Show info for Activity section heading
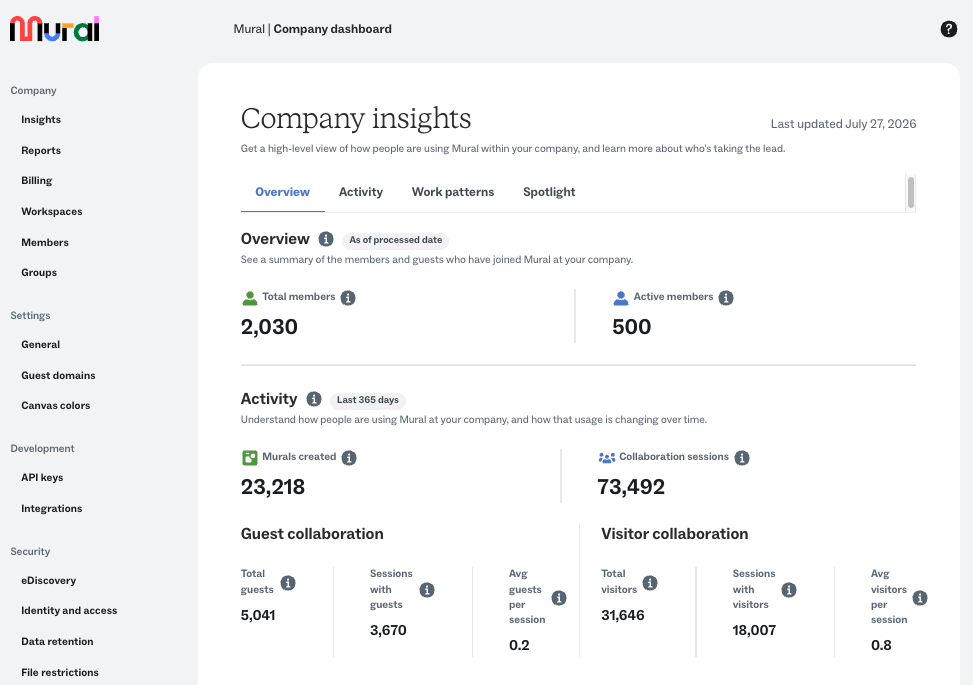 tap(314, 399)
